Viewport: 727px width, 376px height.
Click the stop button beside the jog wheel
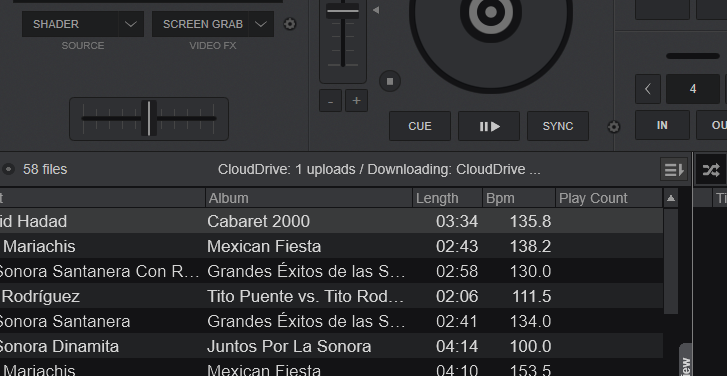(x=390, y=82)
